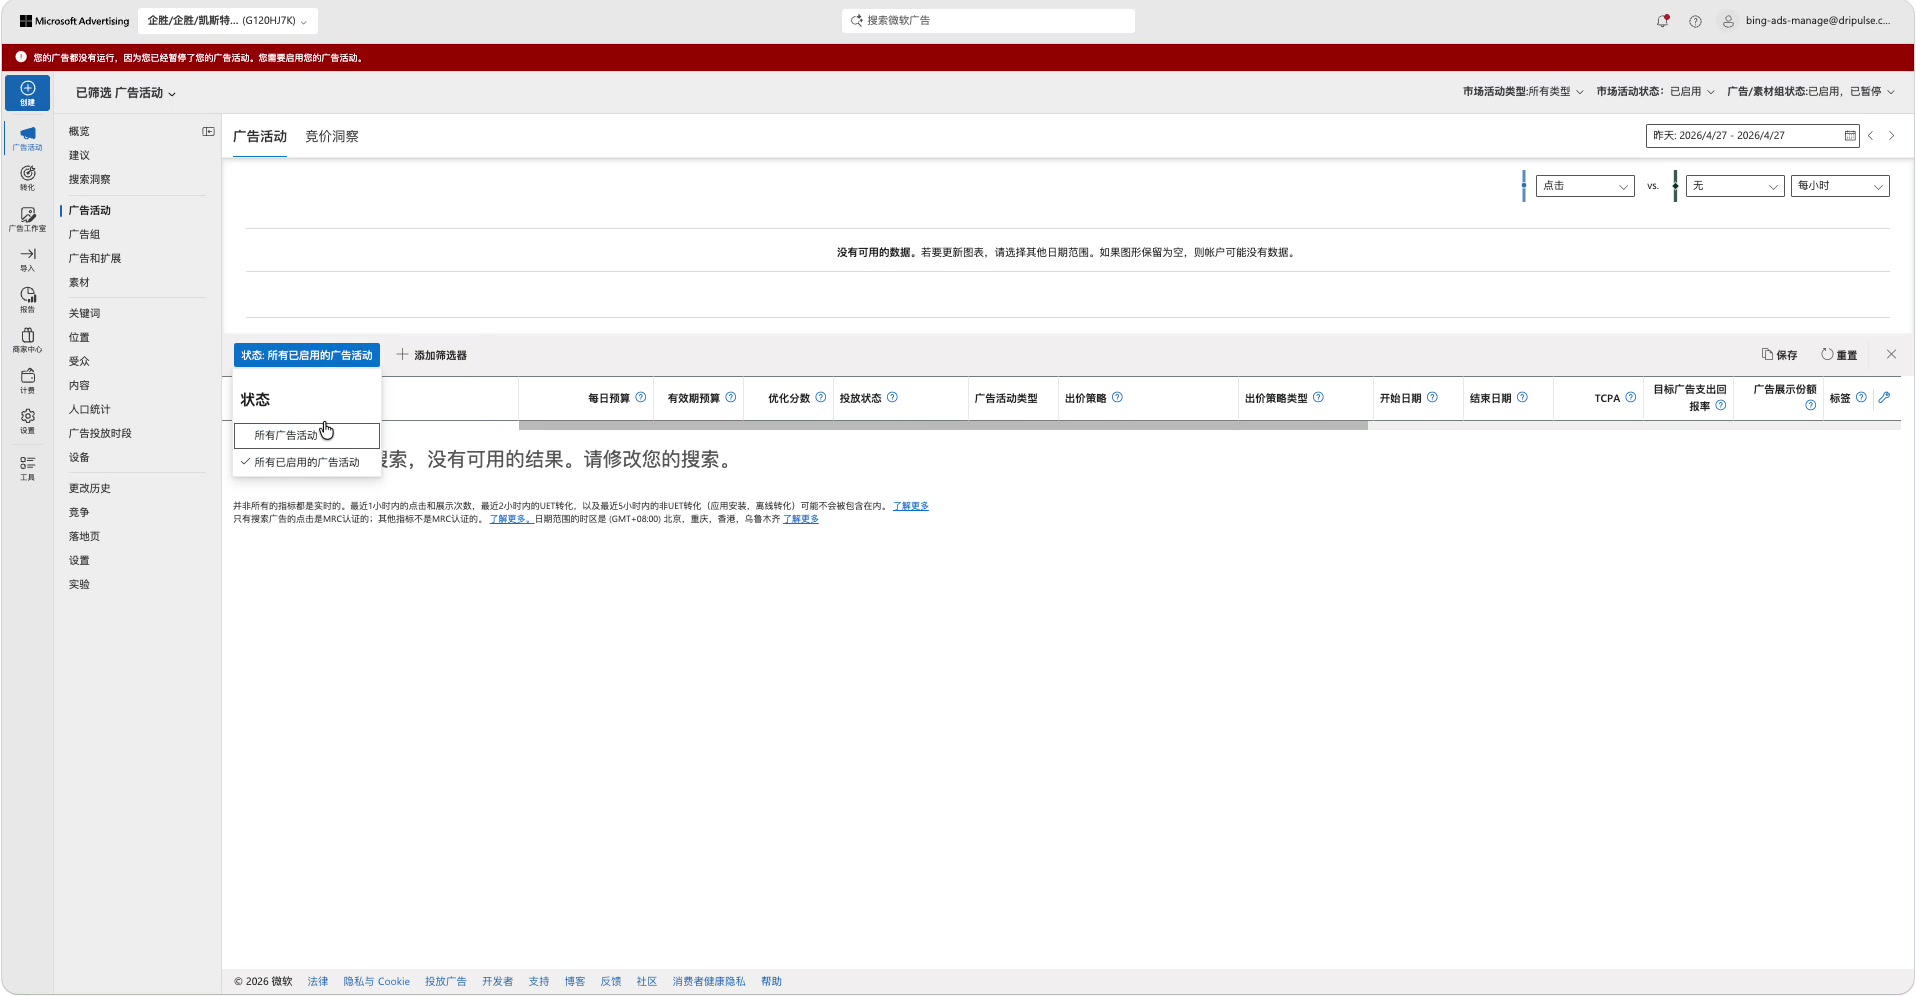This screenshot has height=996, width=1916.
Task: Click the 帮助 footer link
Action: click(771, 981)
